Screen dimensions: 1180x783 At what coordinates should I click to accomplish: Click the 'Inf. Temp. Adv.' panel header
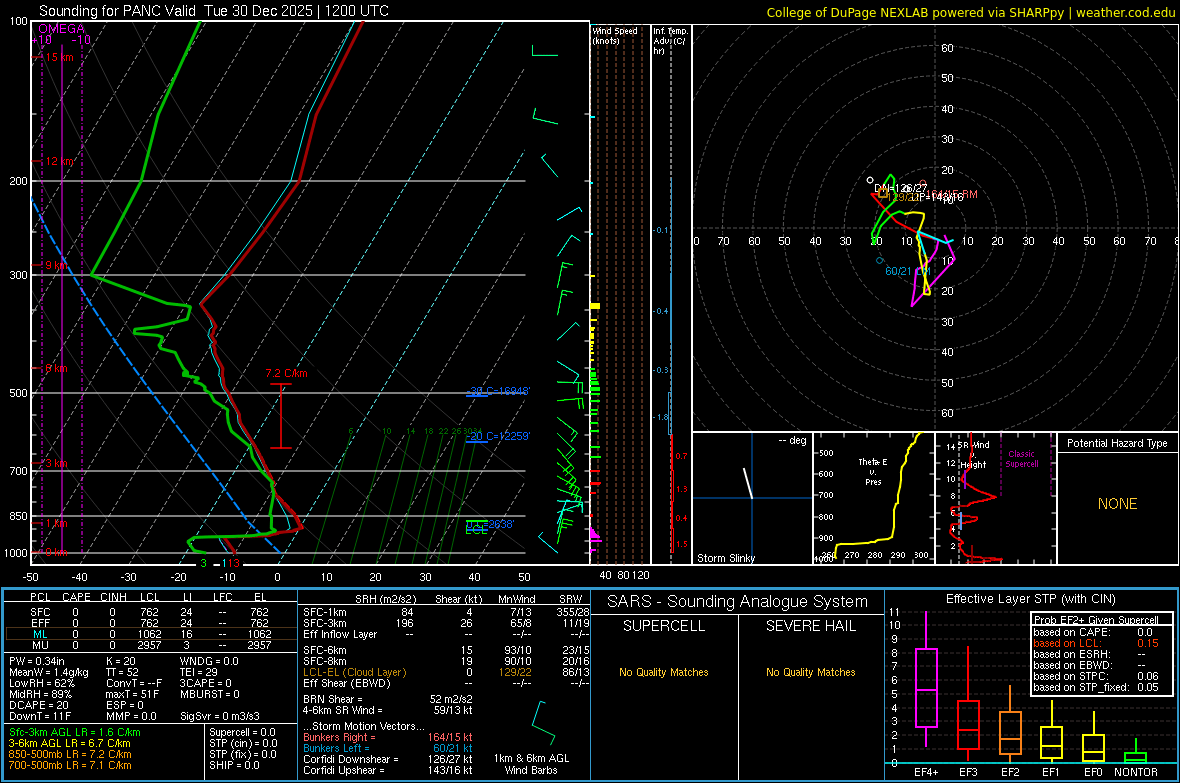[x=670, y=41]
